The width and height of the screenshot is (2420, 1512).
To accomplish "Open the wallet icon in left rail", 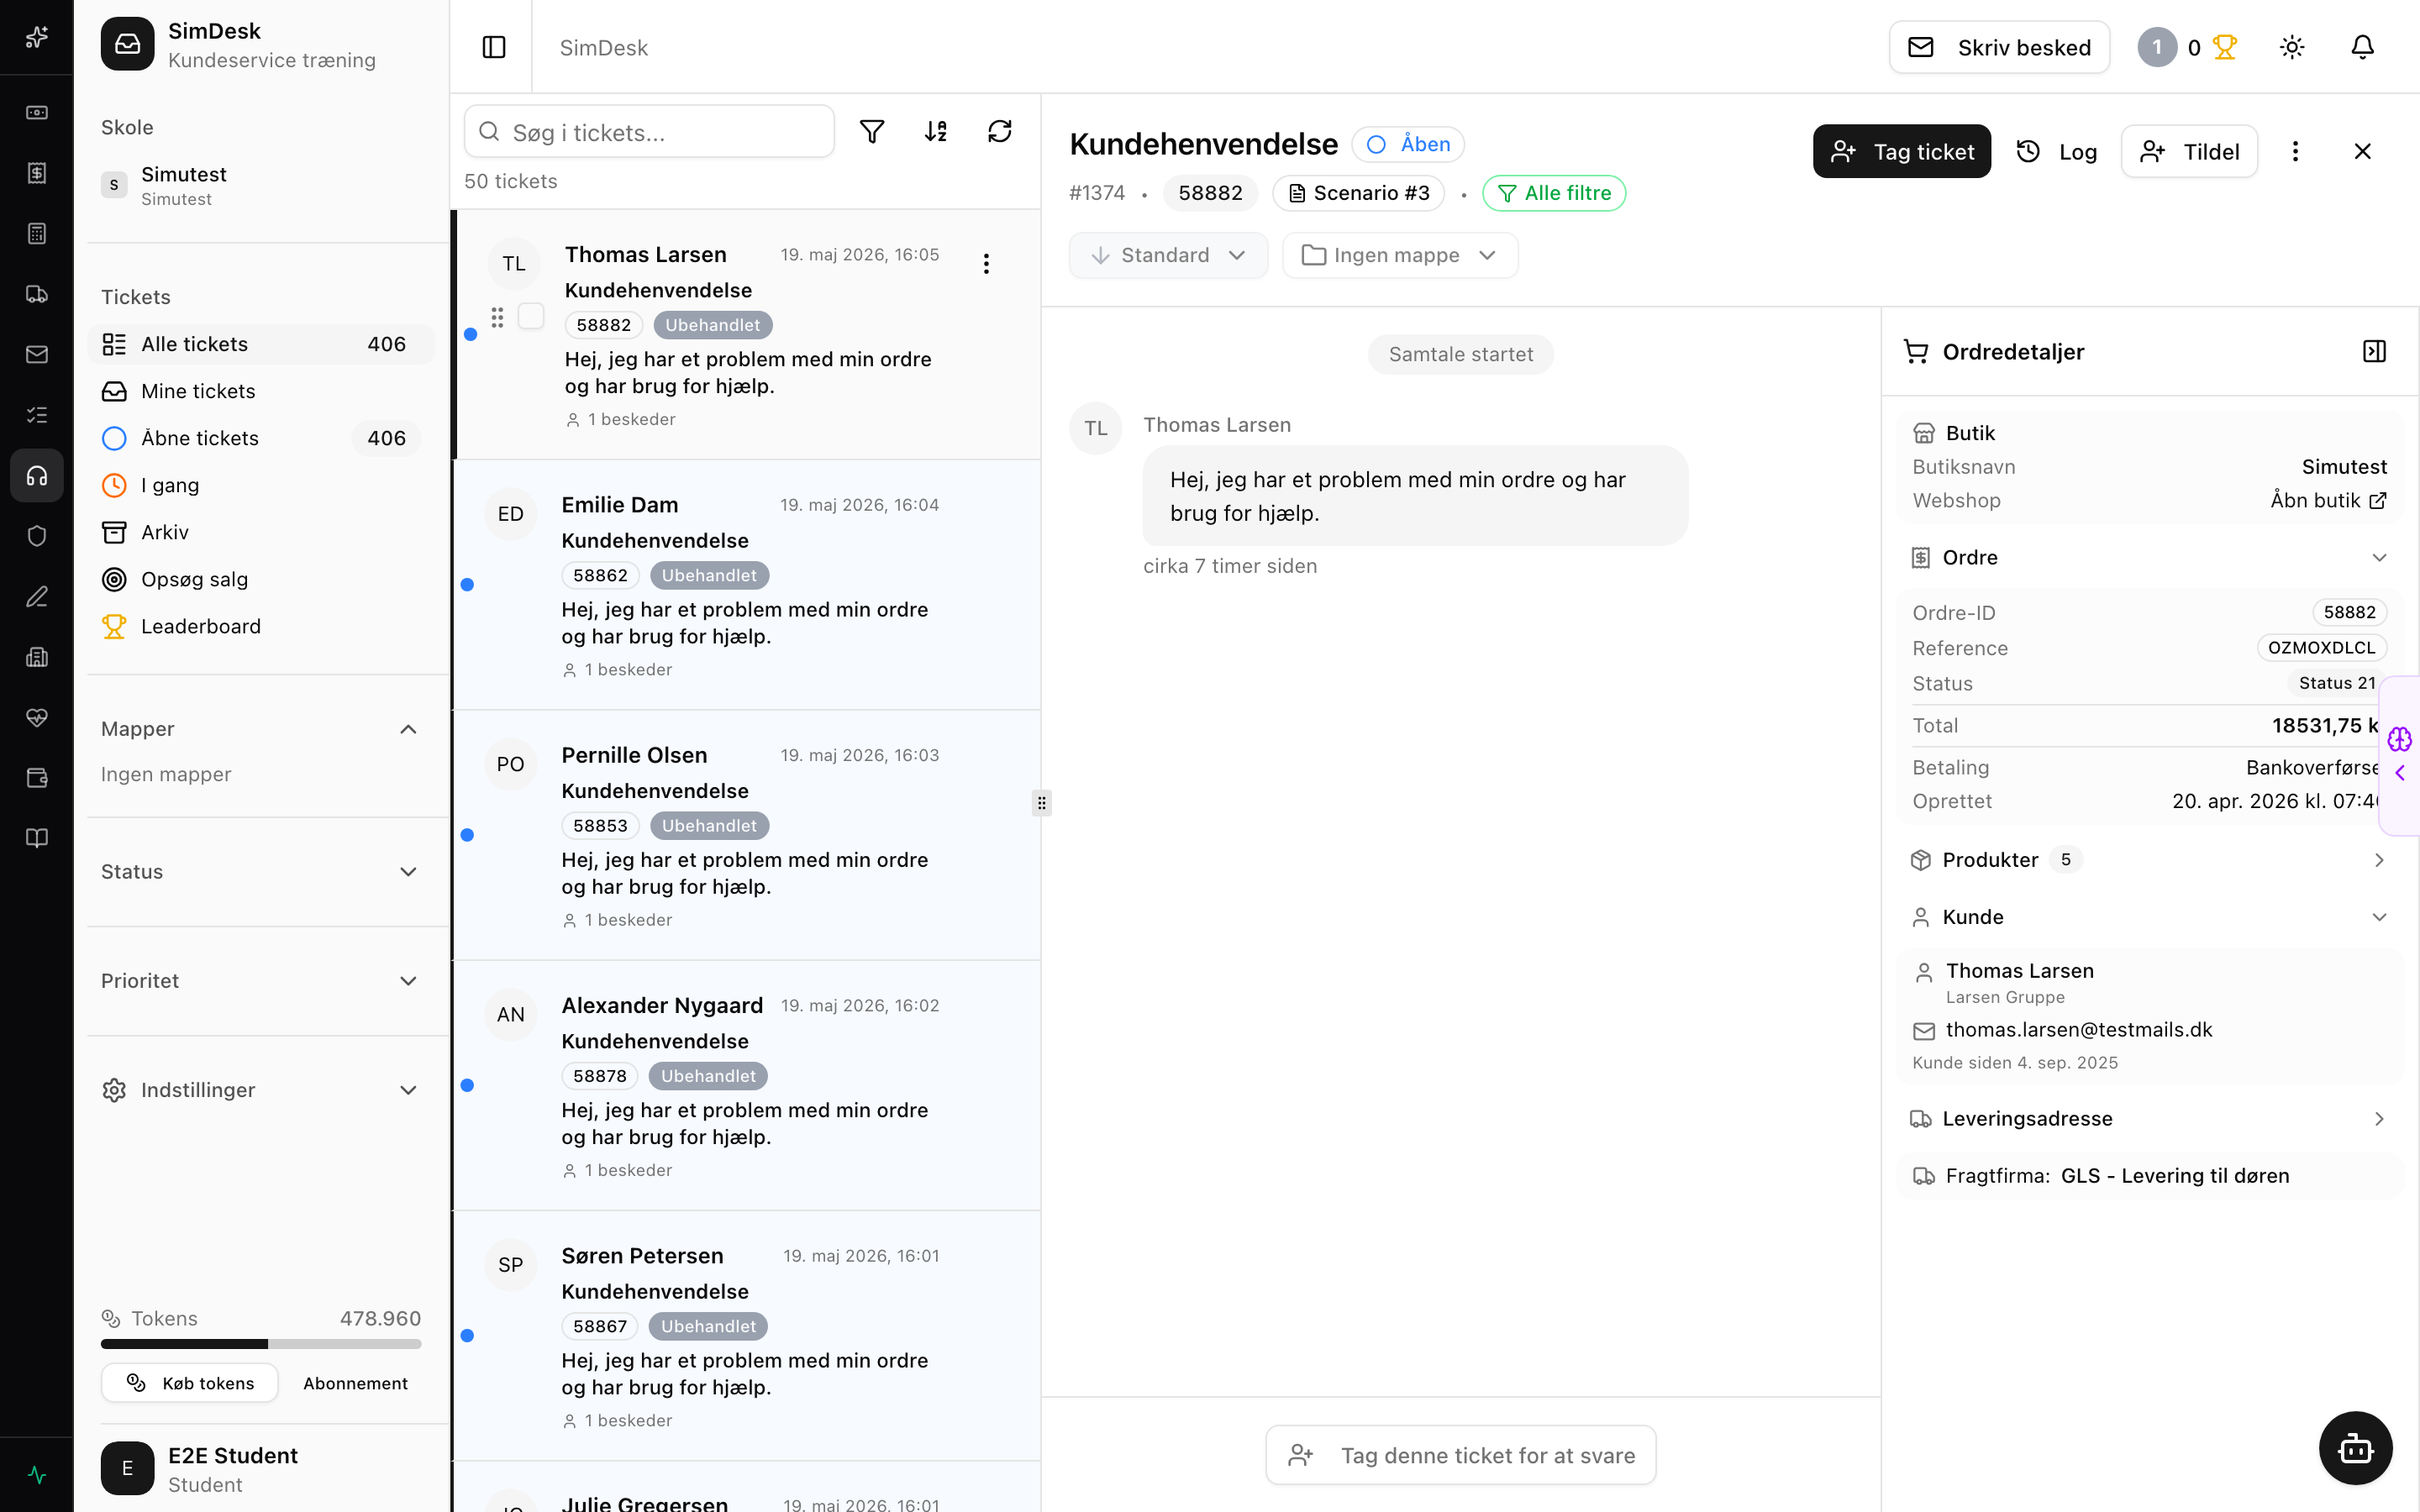I will click(37, 778).
